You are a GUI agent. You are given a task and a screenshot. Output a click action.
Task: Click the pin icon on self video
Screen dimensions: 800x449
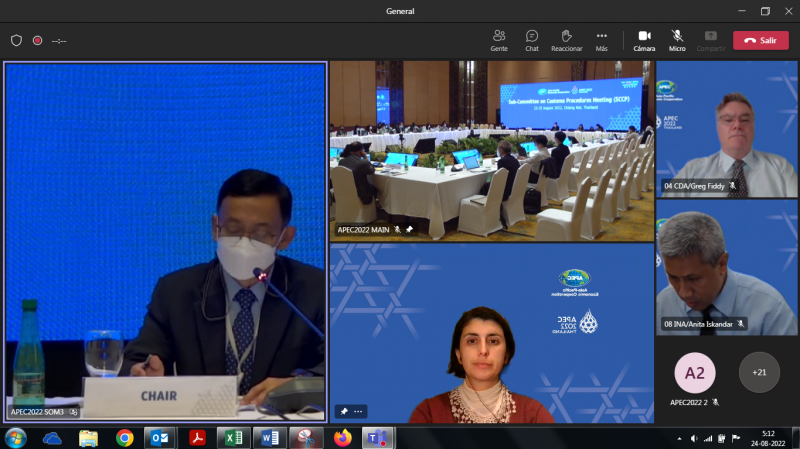pyautogui.click(x=344, y=411)
